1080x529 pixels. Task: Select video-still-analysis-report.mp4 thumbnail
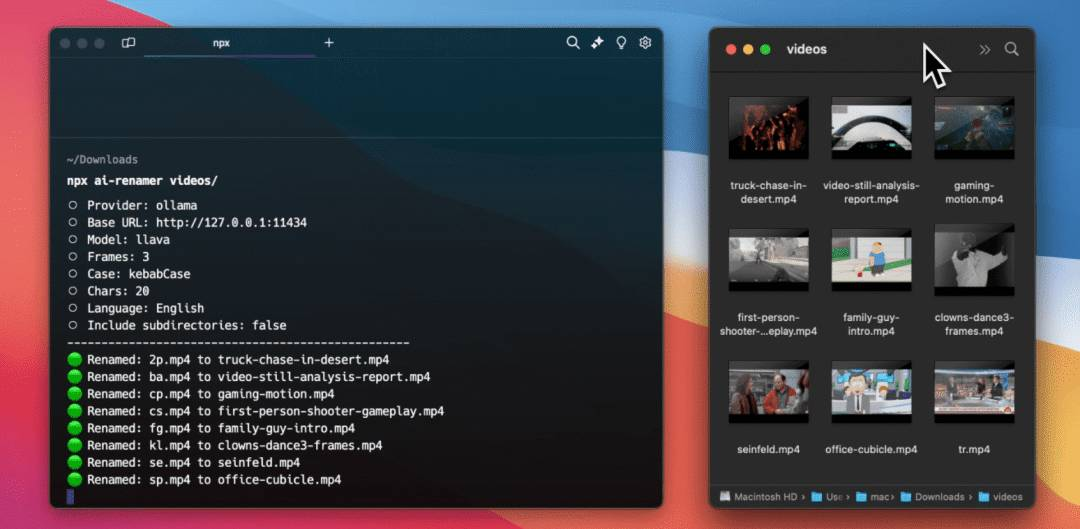point(871,127)
